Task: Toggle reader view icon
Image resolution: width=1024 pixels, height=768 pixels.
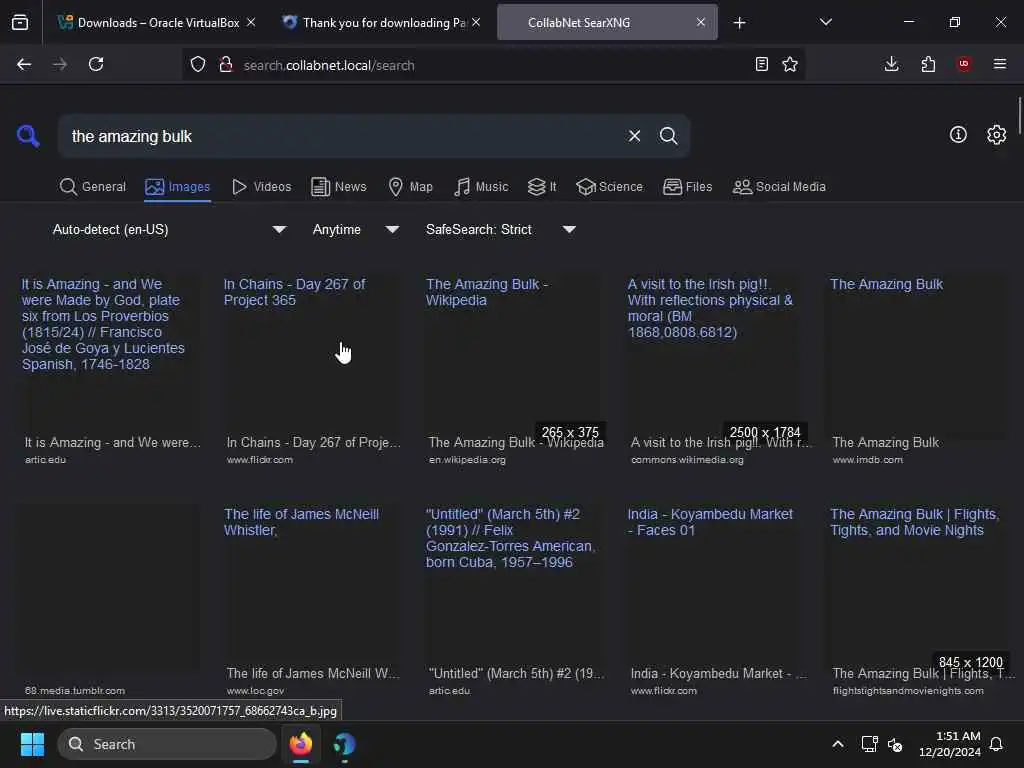Action: click(761, 65)
